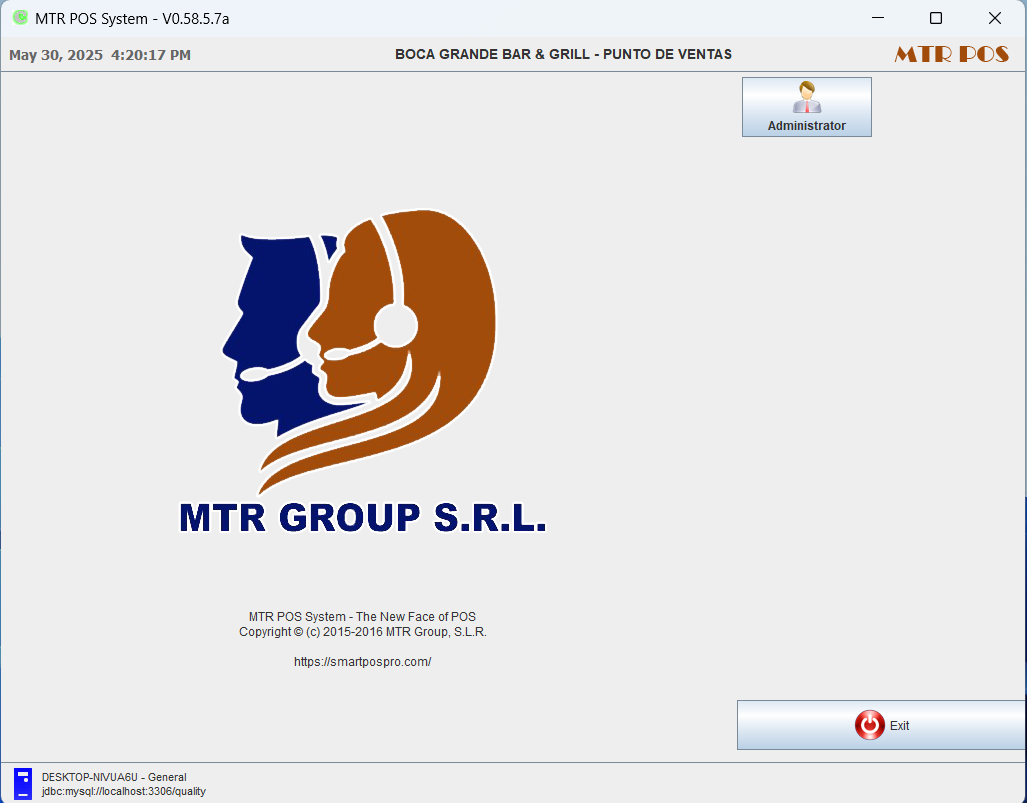Click the green app icon in title bar
The image size is (1027, 803).
20,18
